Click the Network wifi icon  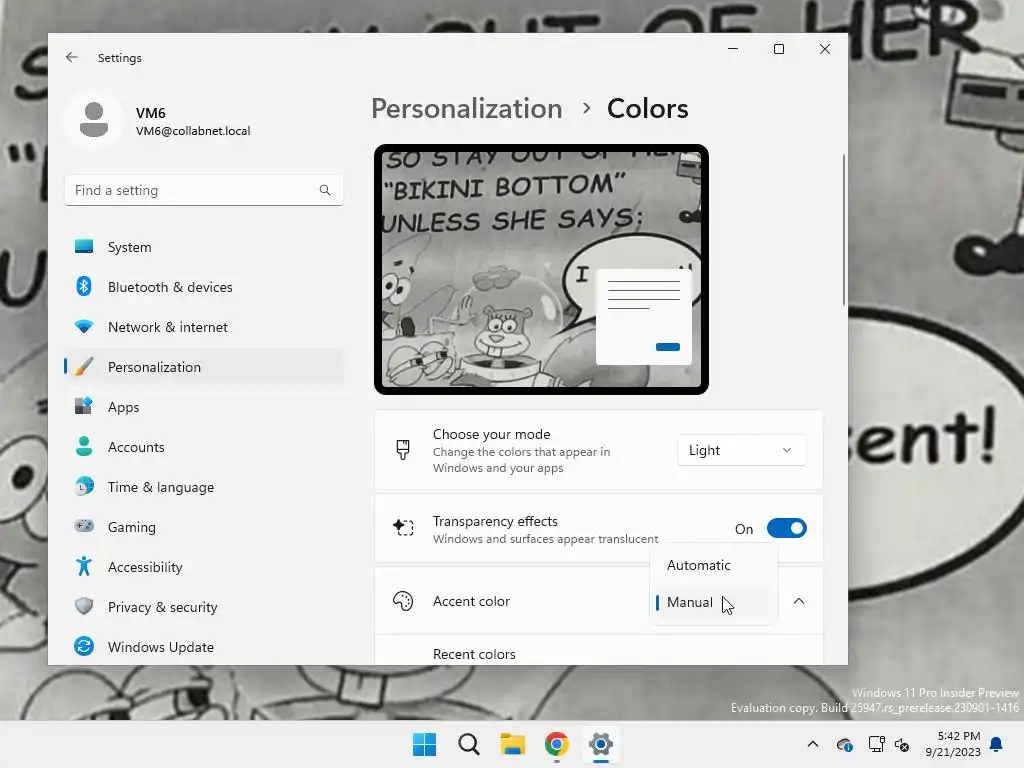point(84,327)
